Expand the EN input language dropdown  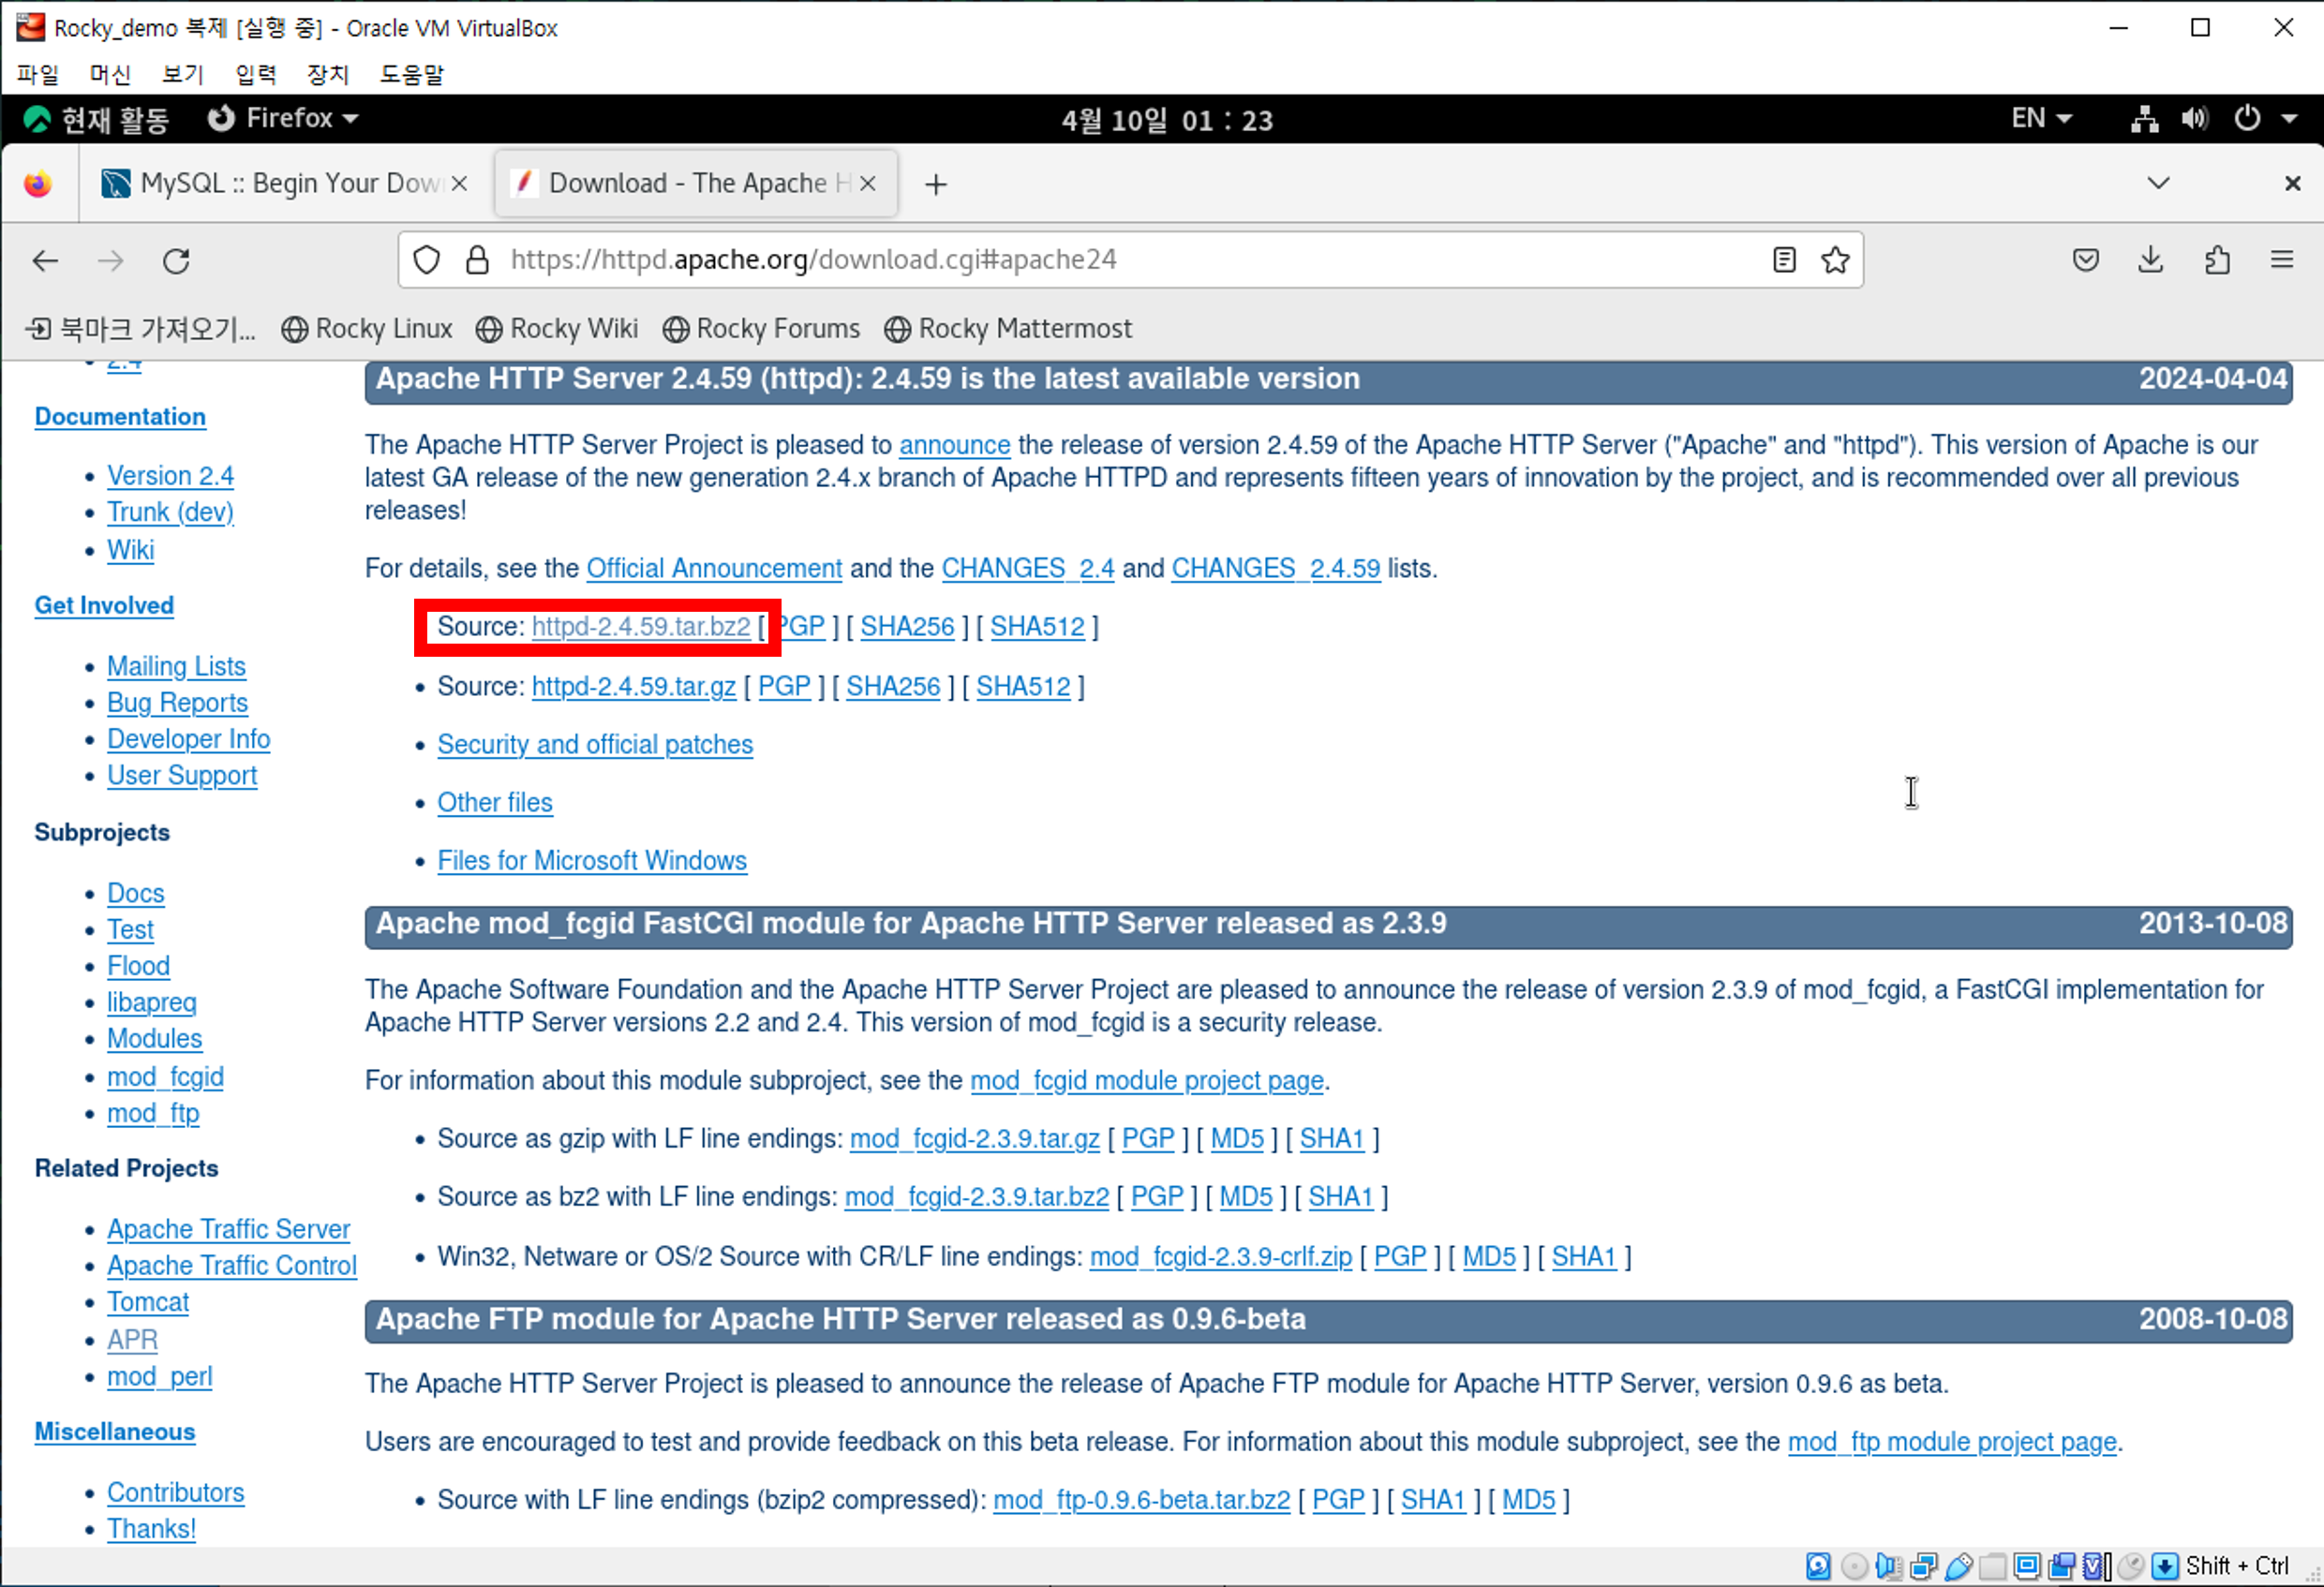(2041, 119)
